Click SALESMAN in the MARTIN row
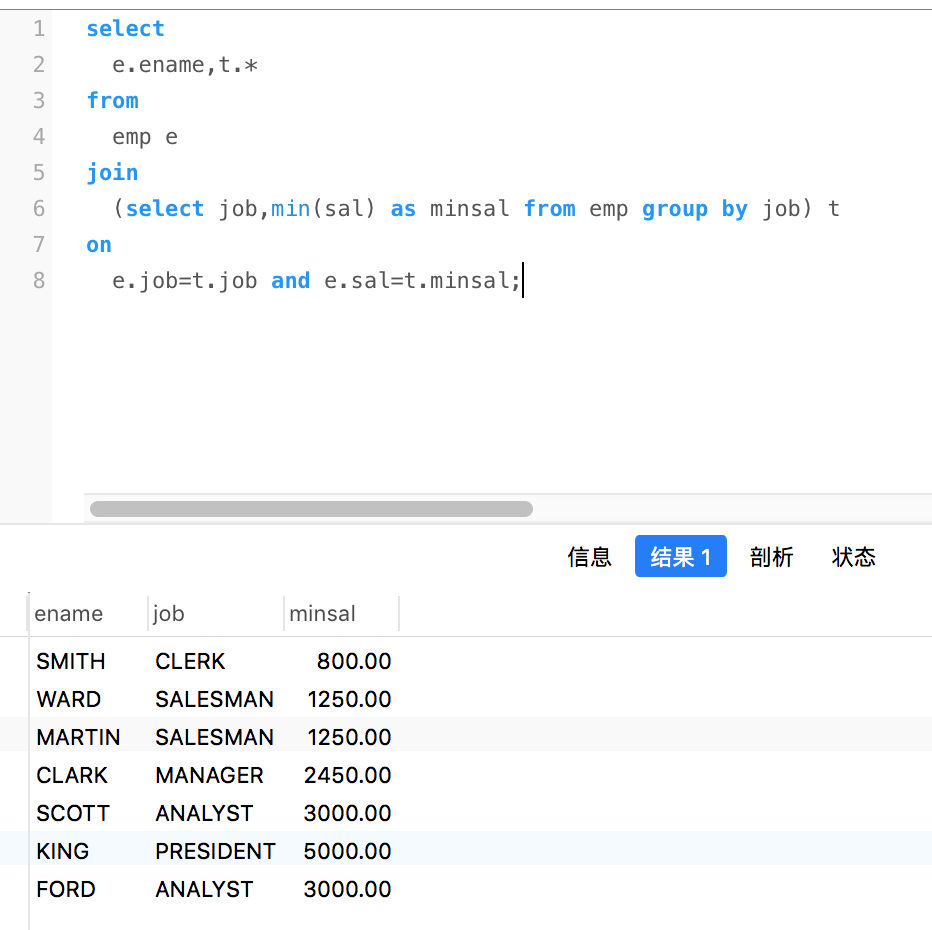Viewport: 932px width, 930px height. click(214, 737)
